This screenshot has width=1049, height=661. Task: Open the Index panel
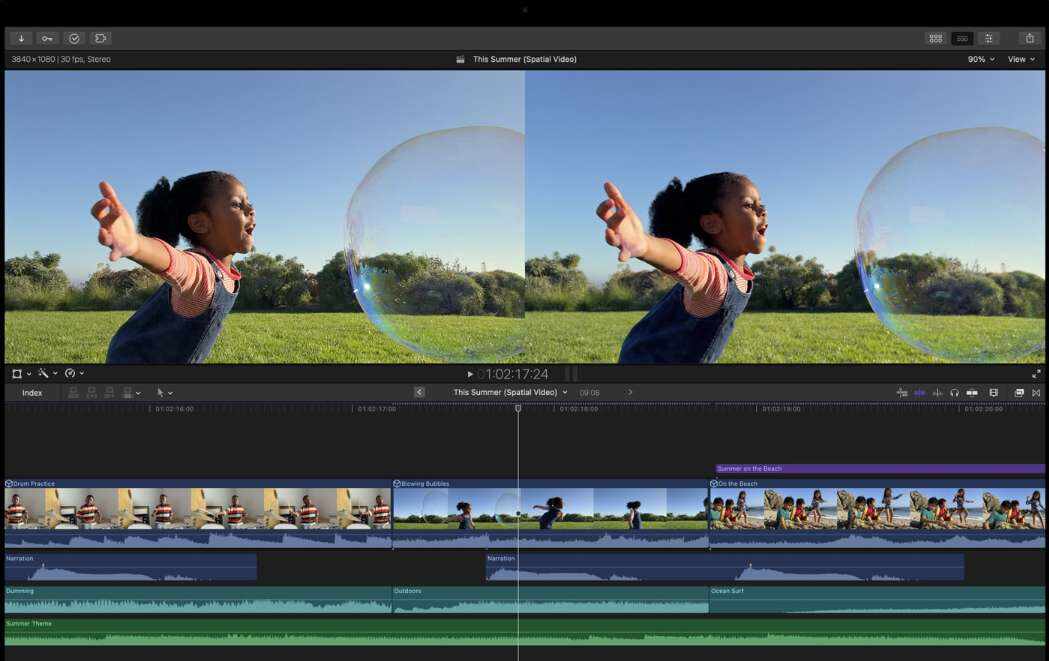tap(32, 393)
